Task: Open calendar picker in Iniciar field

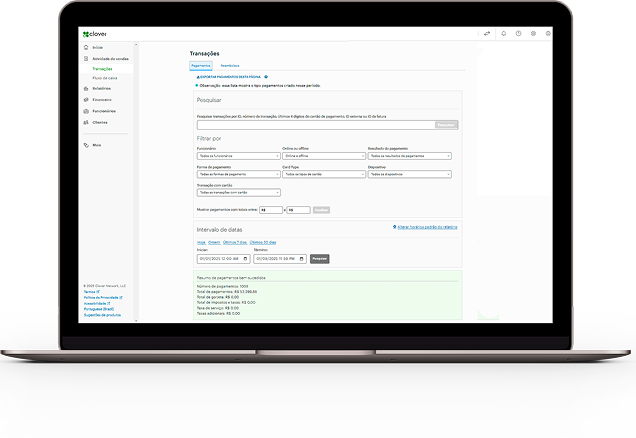Action: (245, 259)
